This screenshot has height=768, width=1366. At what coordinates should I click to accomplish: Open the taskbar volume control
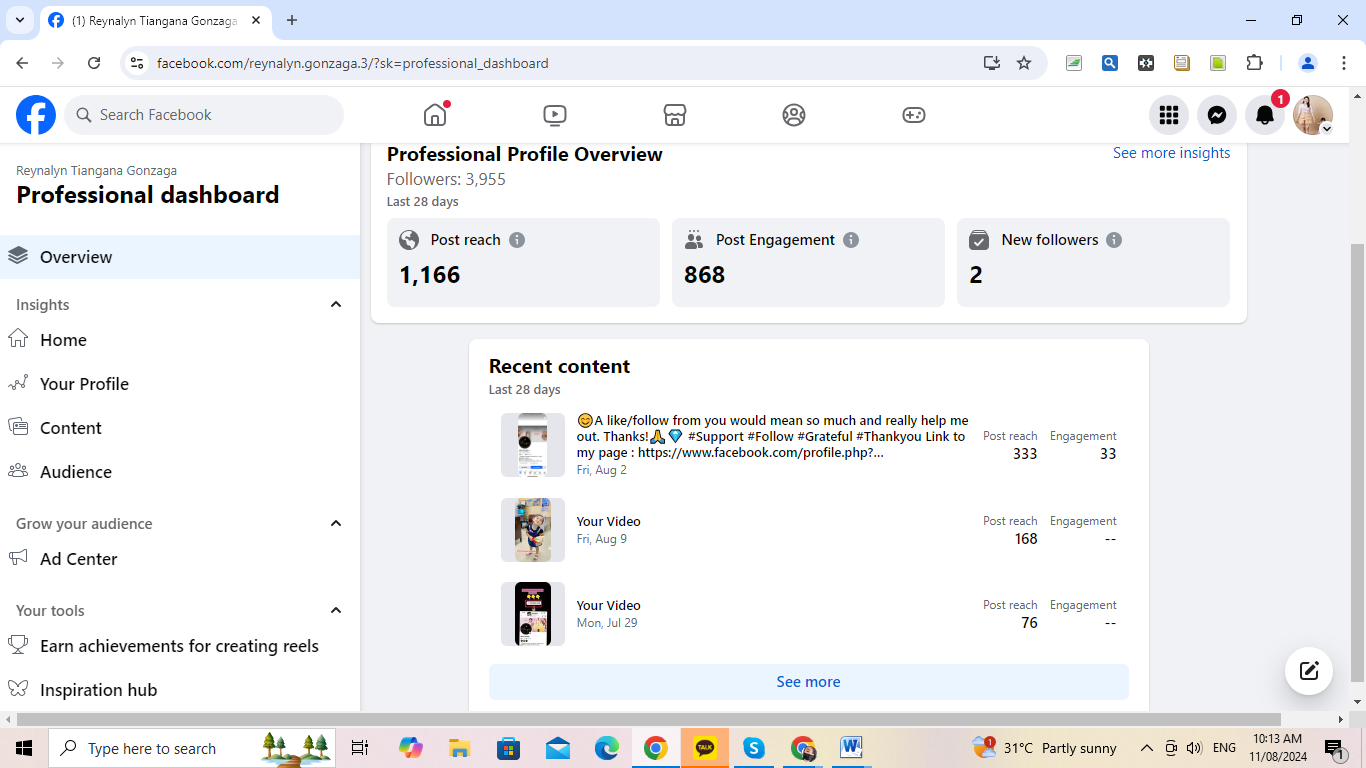tap(1194, 748)
